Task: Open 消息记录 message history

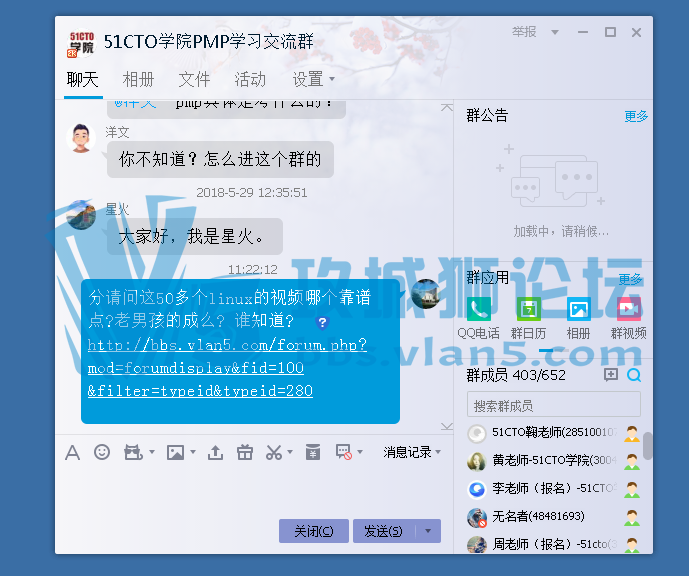Action: [x=407, y=452]
